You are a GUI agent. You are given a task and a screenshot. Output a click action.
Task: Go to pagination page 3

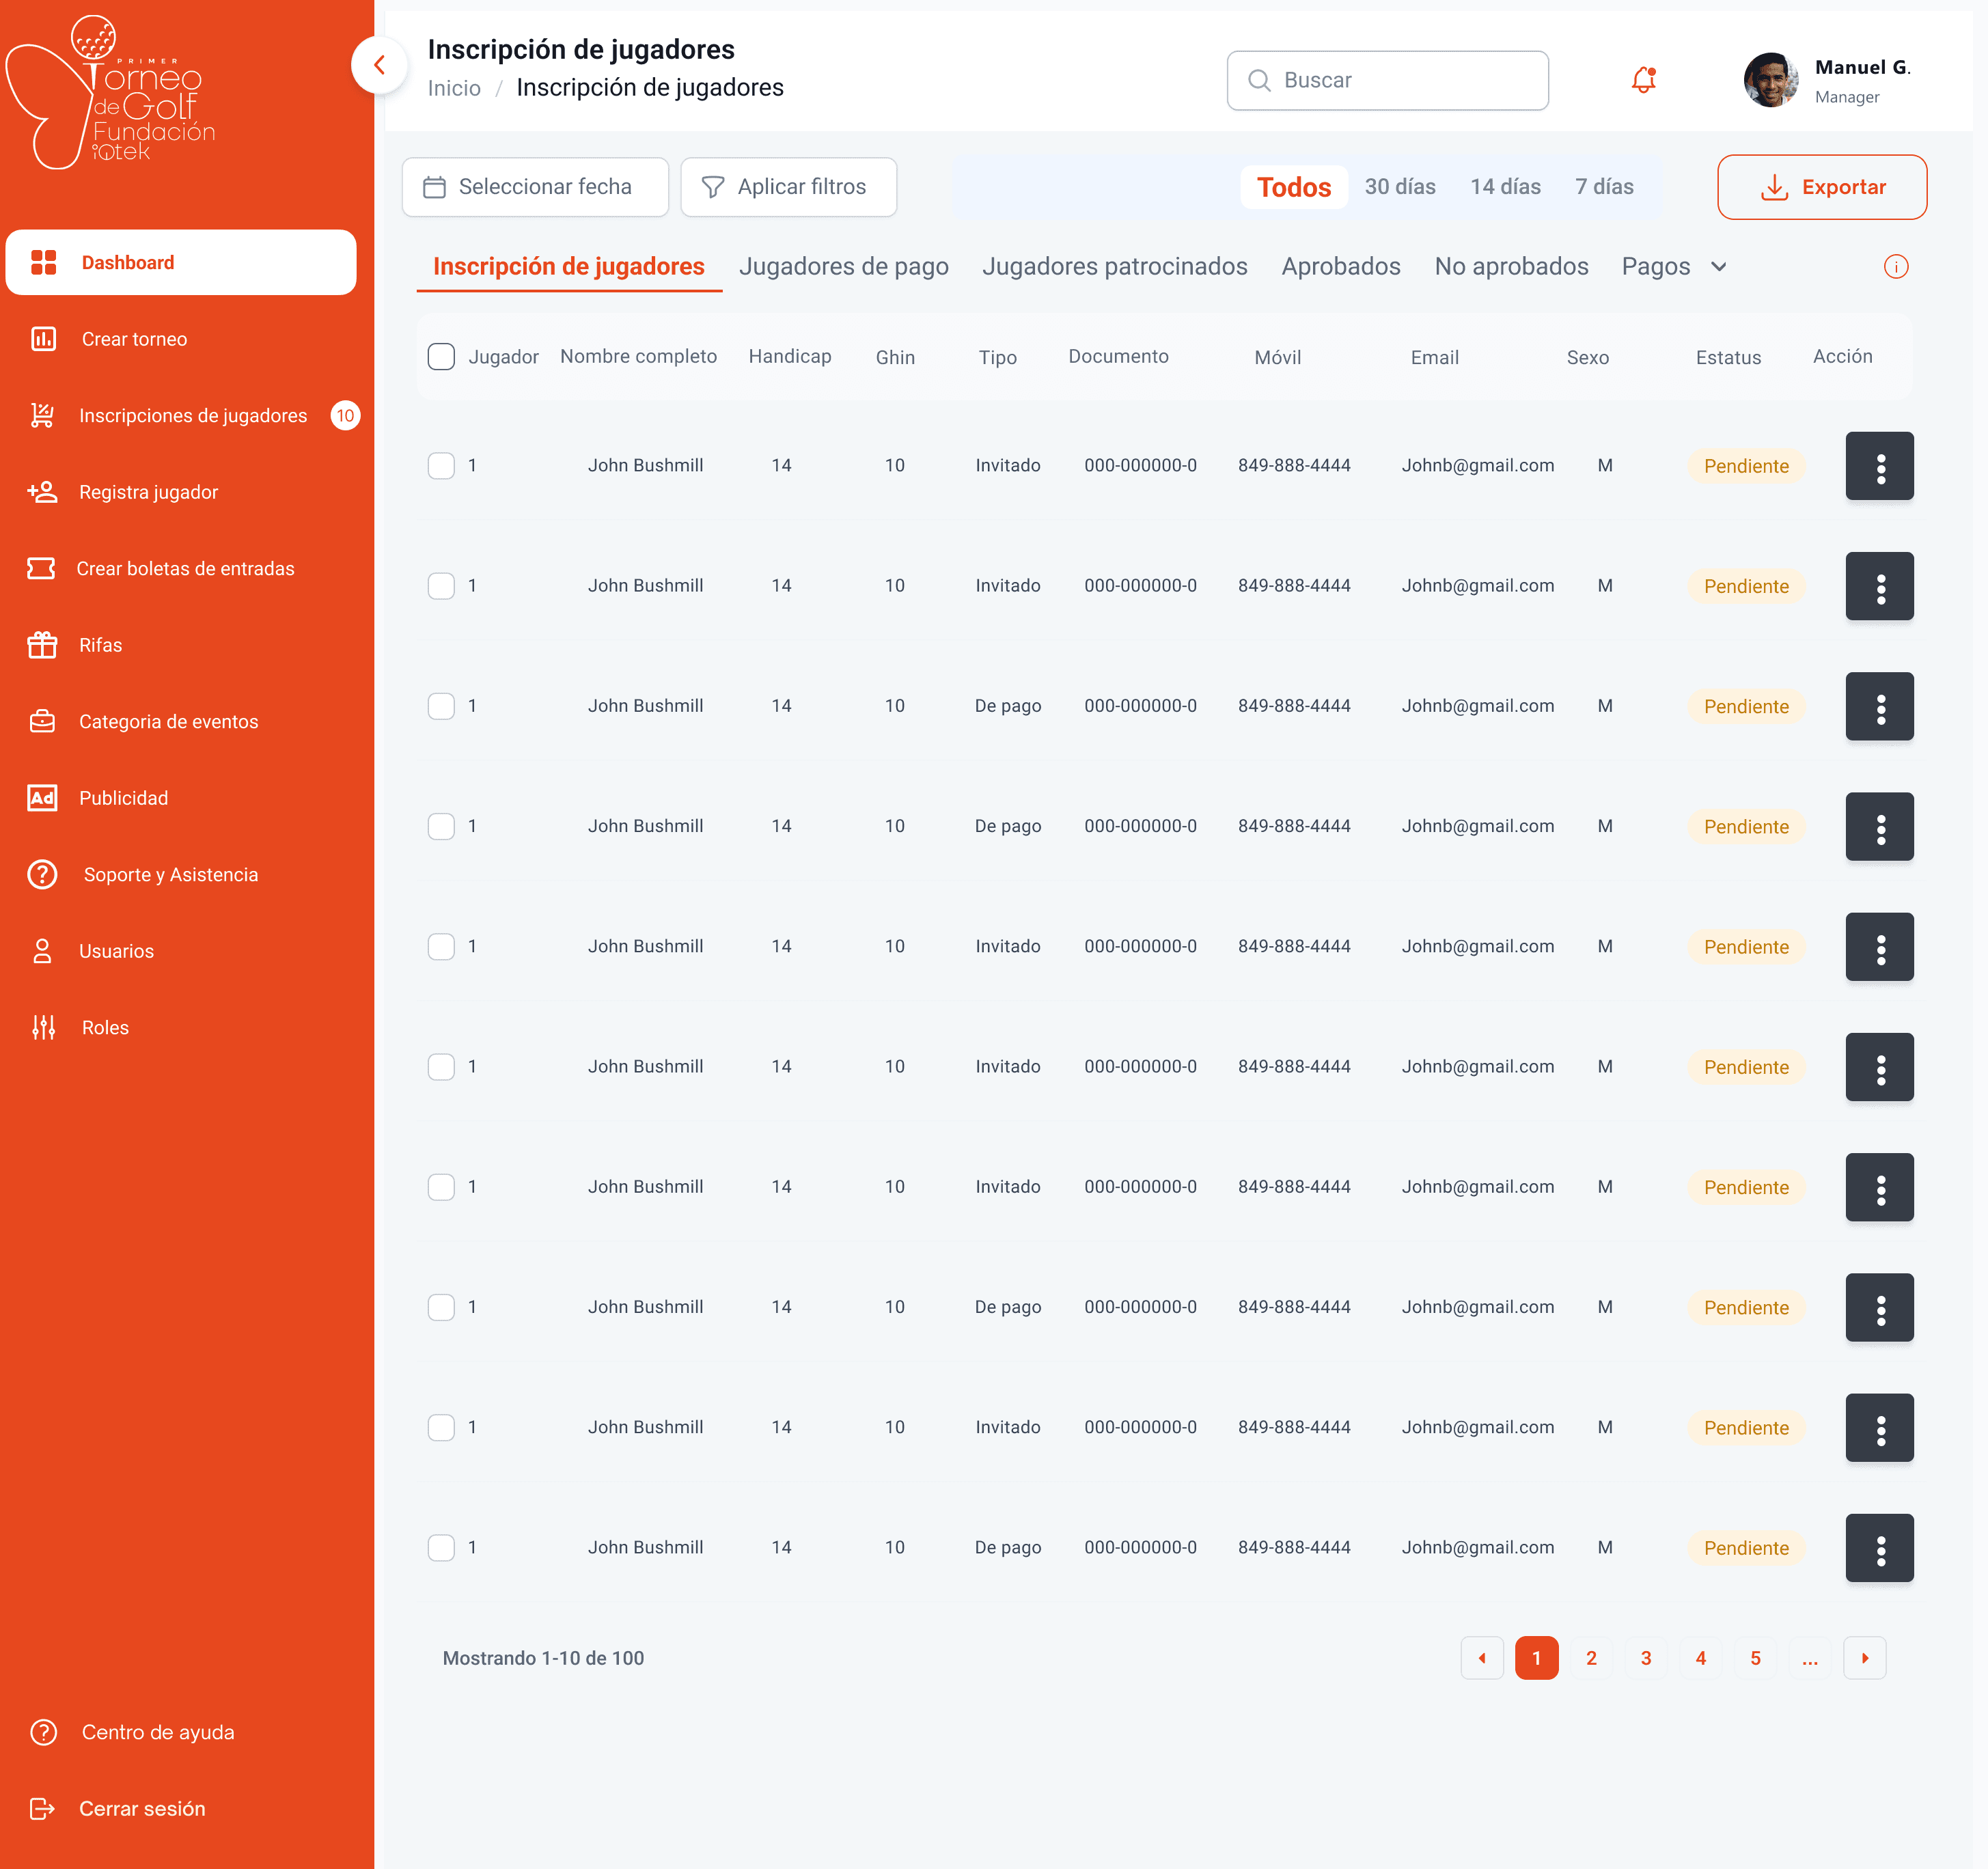1645,1658
